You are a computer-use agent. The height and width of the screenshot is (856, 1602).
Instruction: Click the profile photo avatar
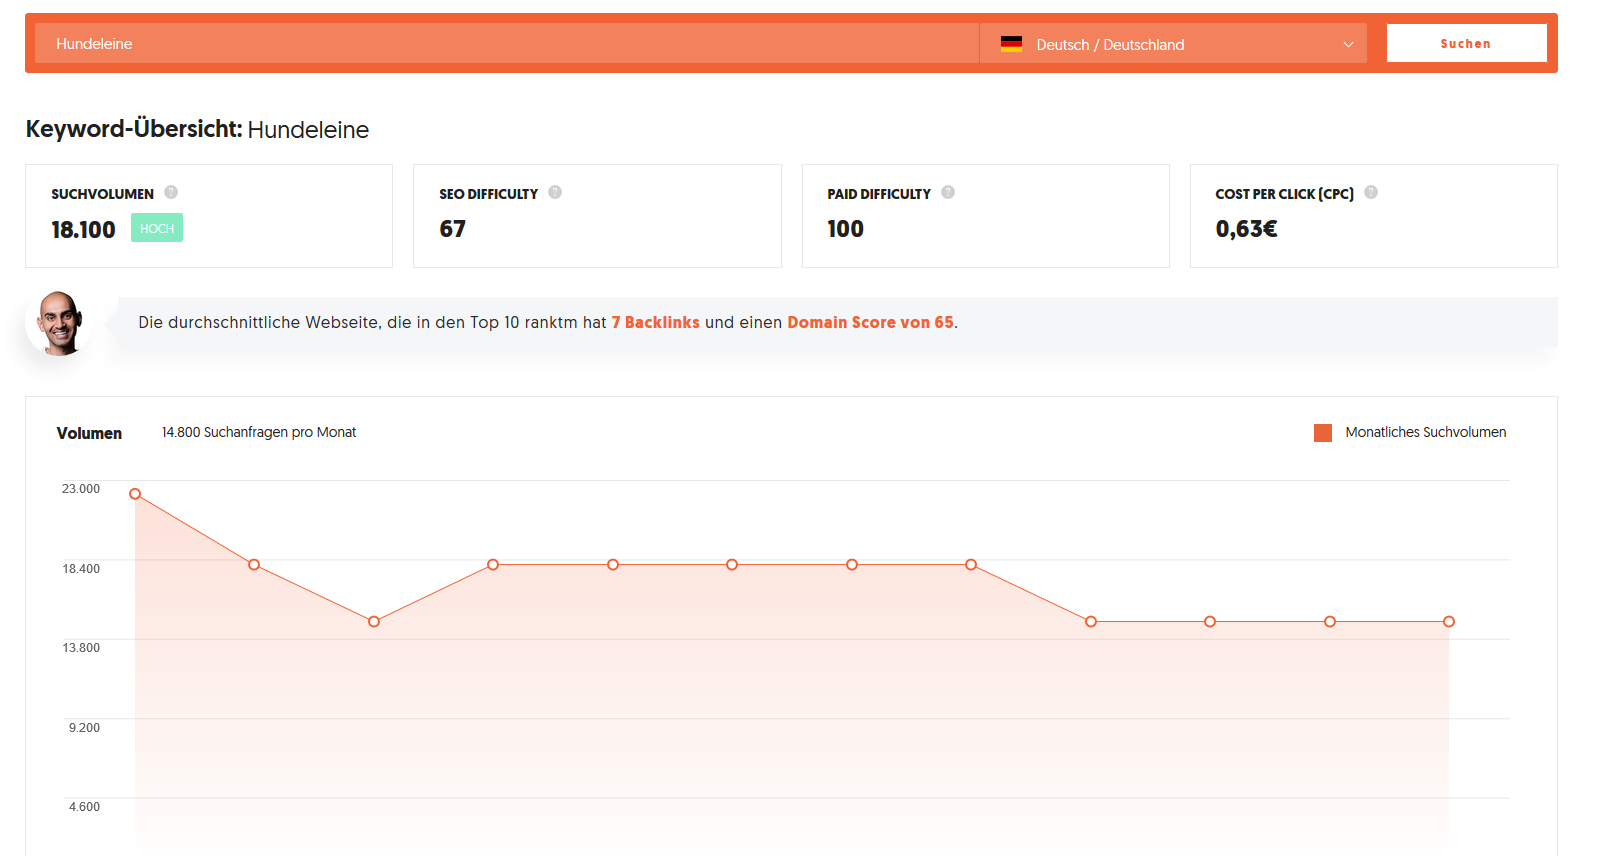tap(59, 323)
